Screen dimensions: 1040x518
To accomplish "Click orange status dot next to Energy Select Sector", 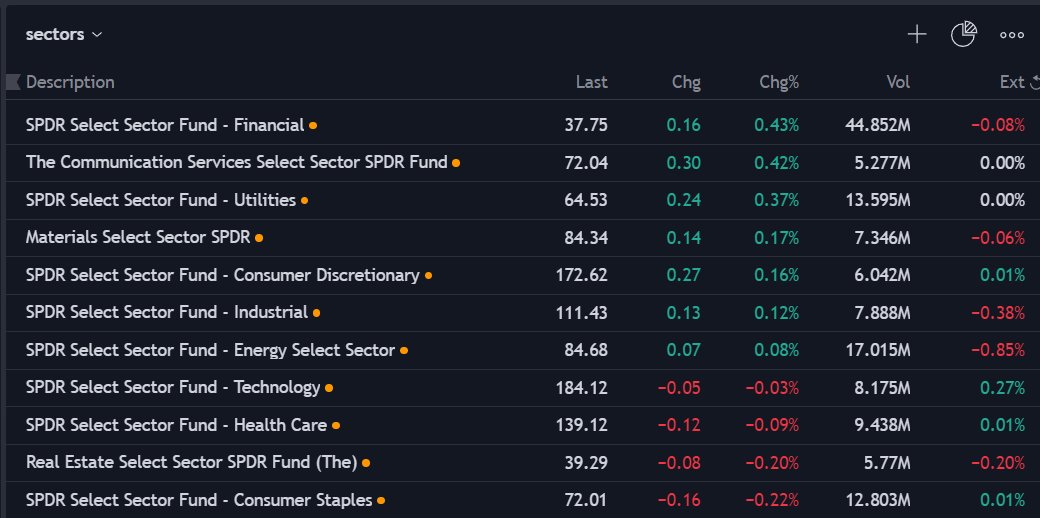I will tap(404, 350).
